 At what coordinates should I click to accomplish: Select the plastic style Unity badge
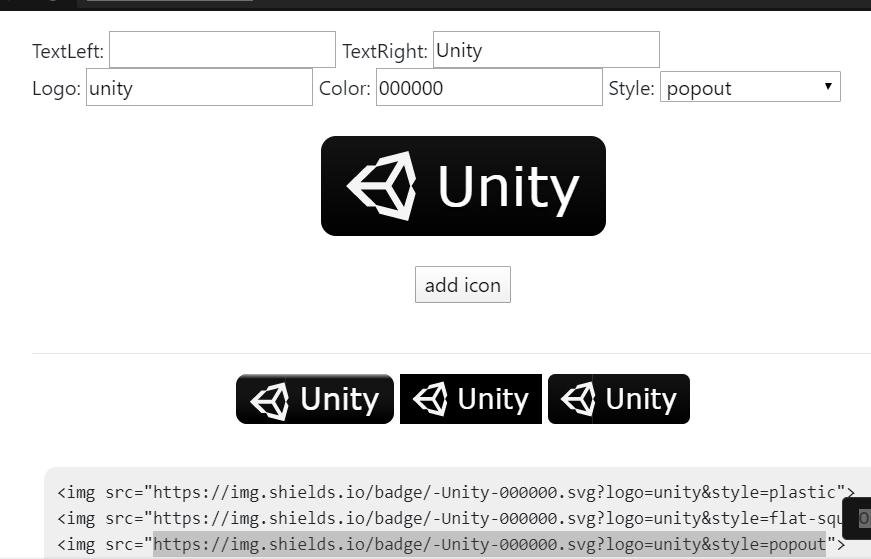coord(315,399)
